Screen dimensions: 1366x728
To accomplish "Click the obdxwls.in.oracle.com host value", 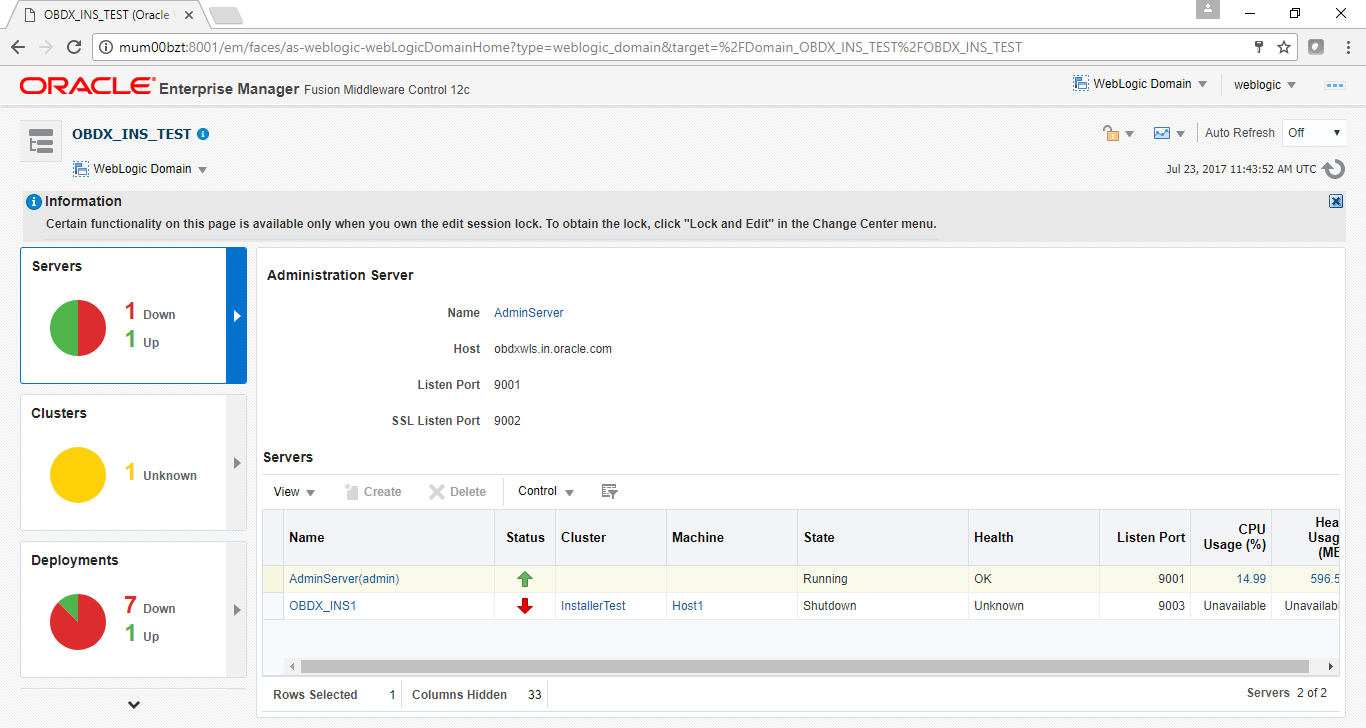I will coord(553,349).
